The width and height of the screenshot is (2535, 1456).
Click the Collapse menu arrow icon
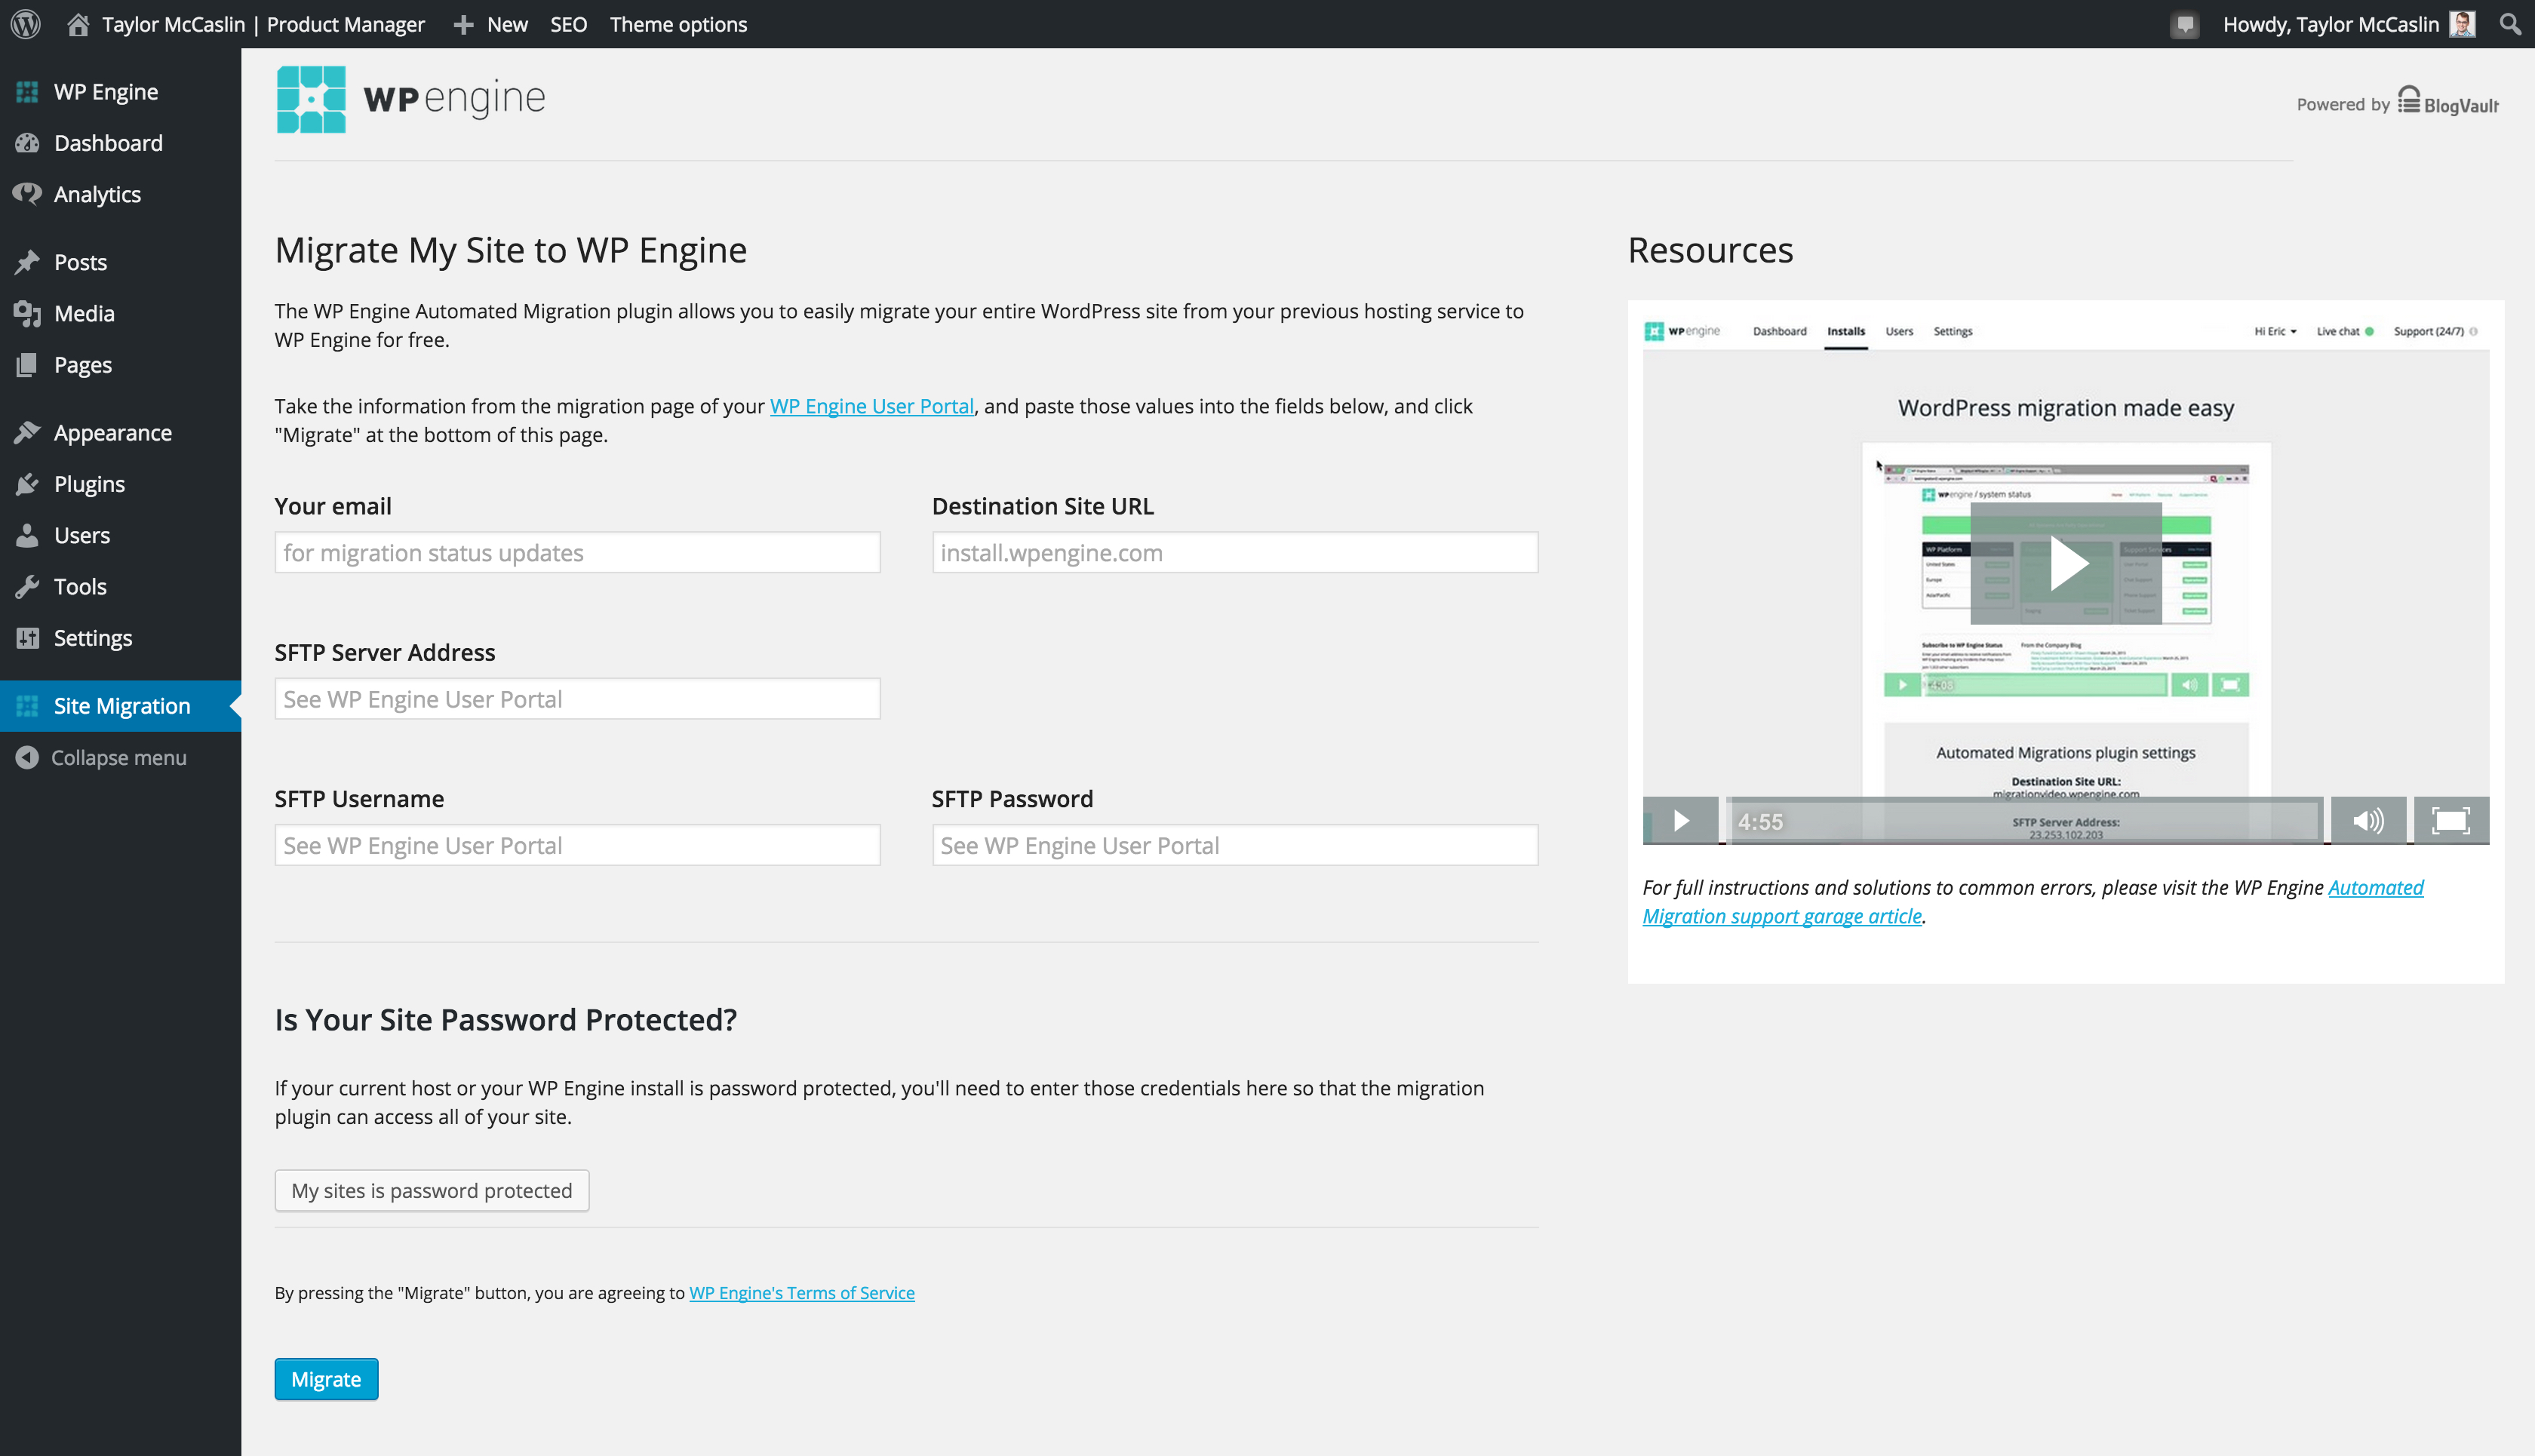point(27,758)
